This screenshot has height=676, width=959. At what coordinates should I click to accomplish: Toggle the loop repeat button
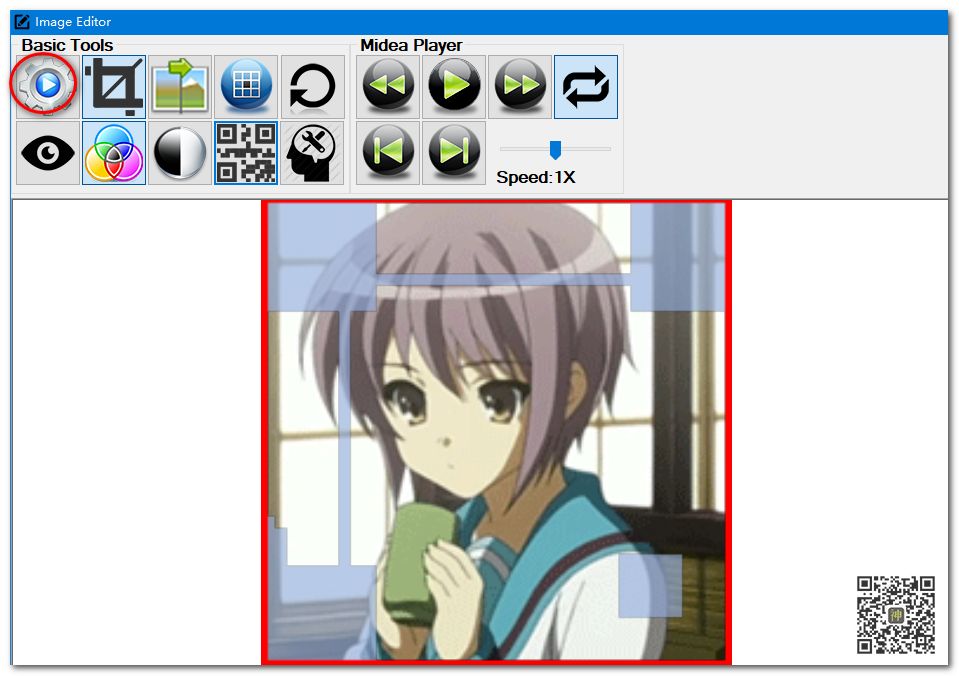586,86
